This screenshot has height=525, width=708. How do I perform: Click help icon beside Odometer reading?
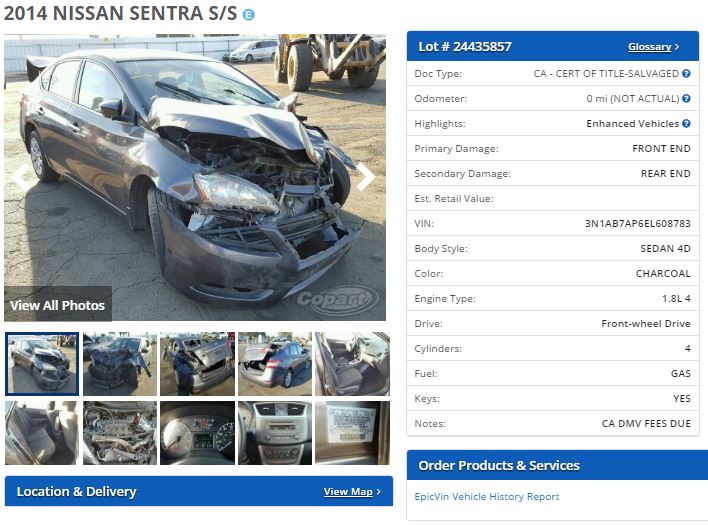[x=686, y=98]
